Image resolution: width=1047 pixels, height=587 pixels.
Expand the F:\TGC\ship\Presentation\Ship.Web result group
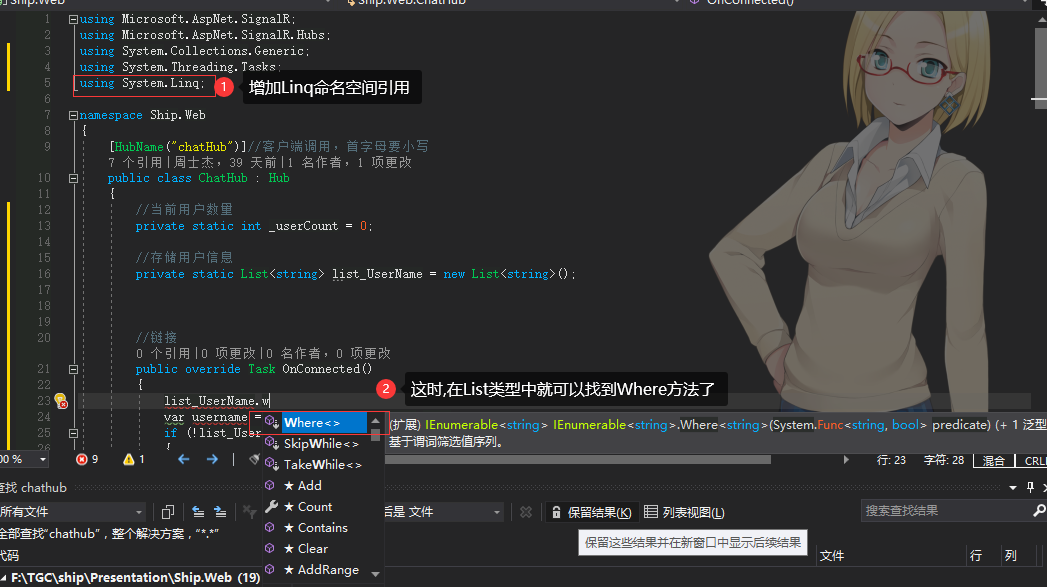pos(4,578)
